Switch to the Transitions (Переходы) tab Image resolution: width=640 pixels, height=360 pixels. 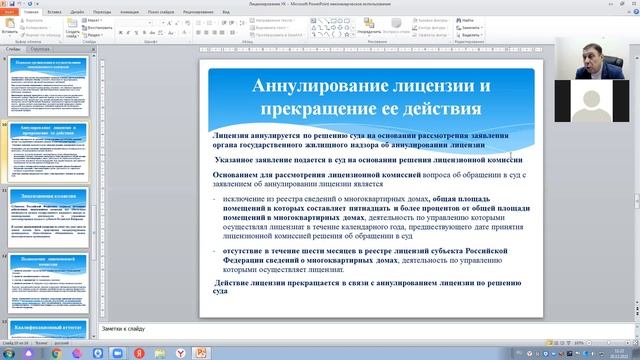point(102,12)
